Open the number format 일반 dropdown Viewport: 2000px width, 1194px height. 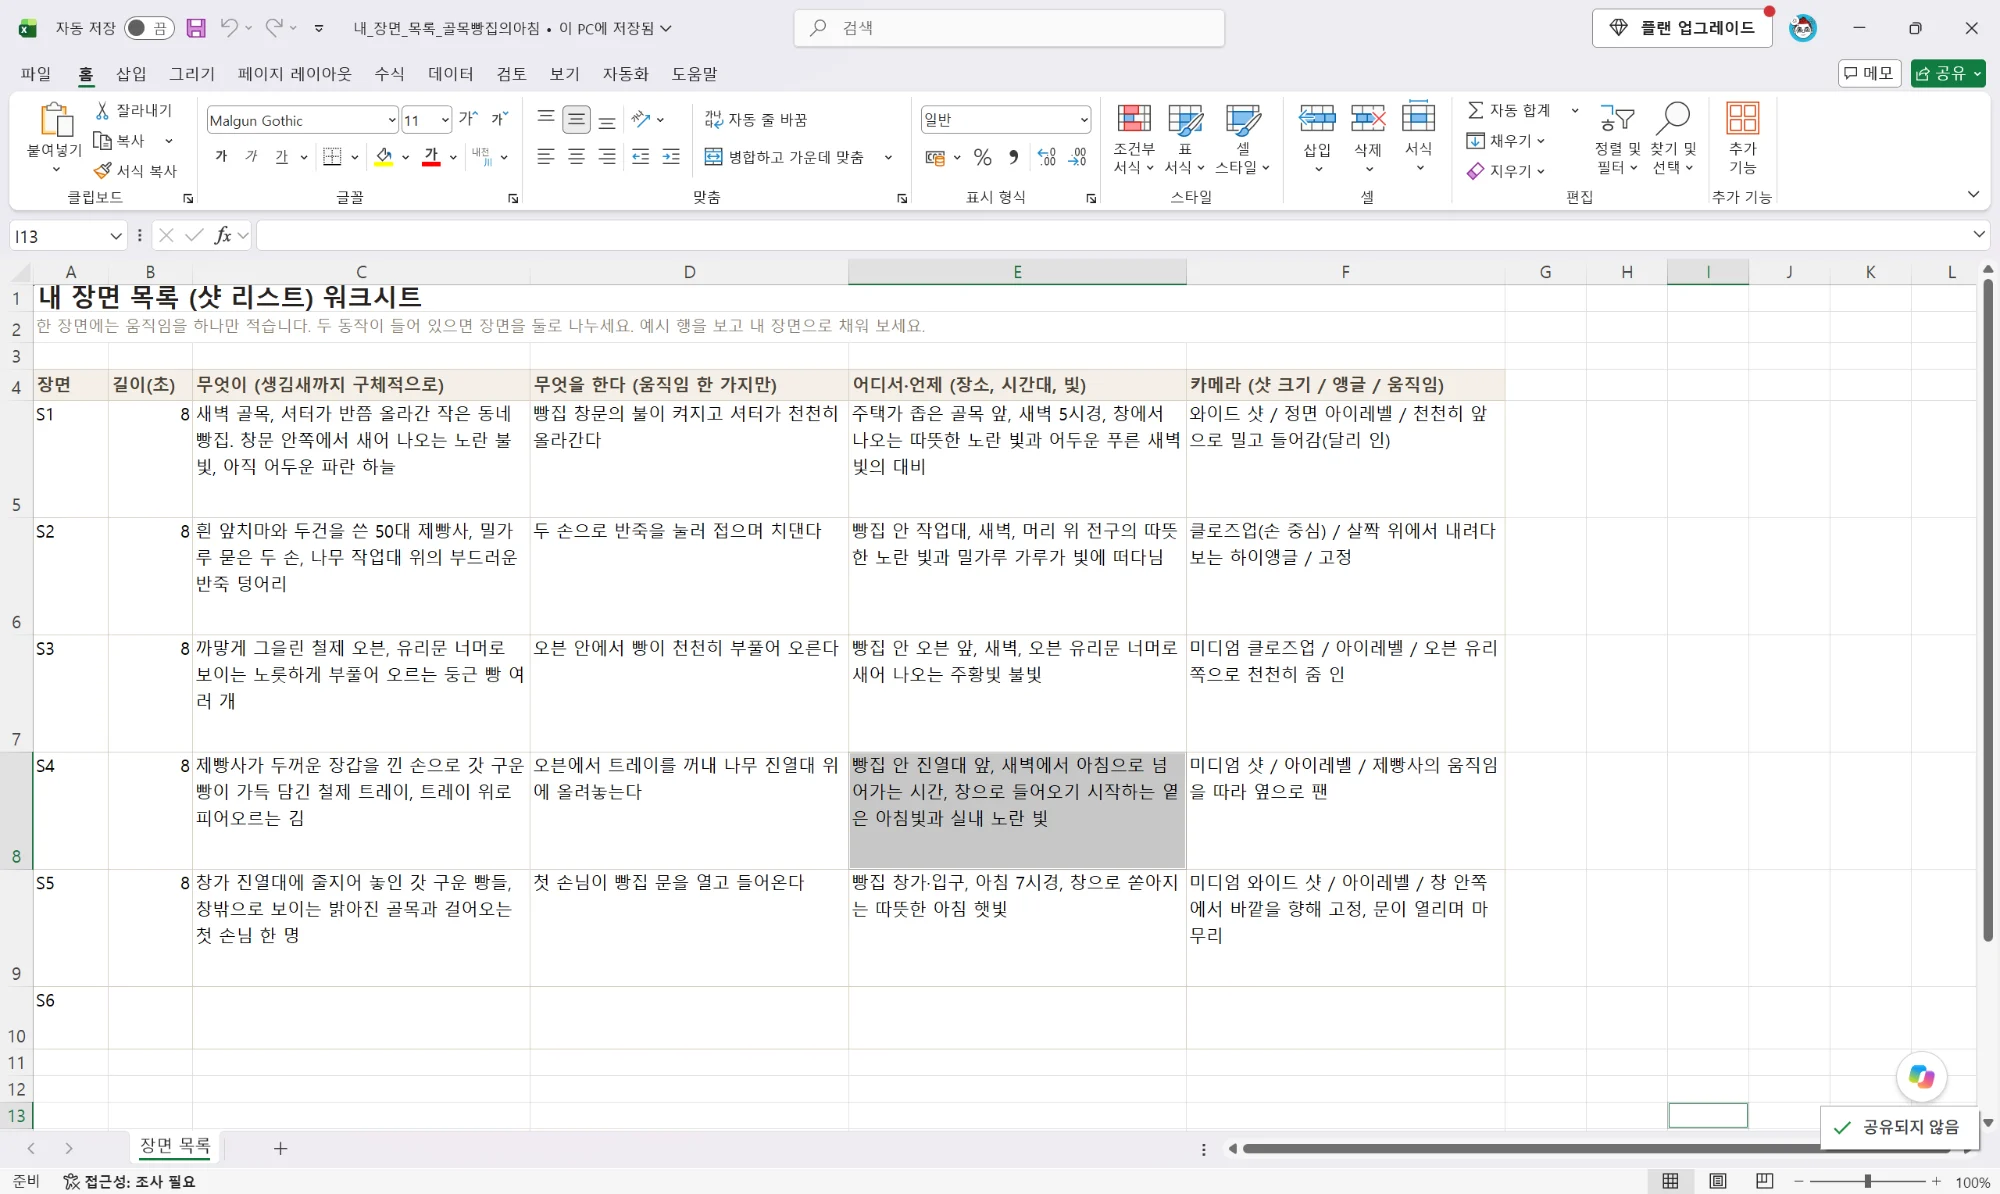coord(1084,120)
